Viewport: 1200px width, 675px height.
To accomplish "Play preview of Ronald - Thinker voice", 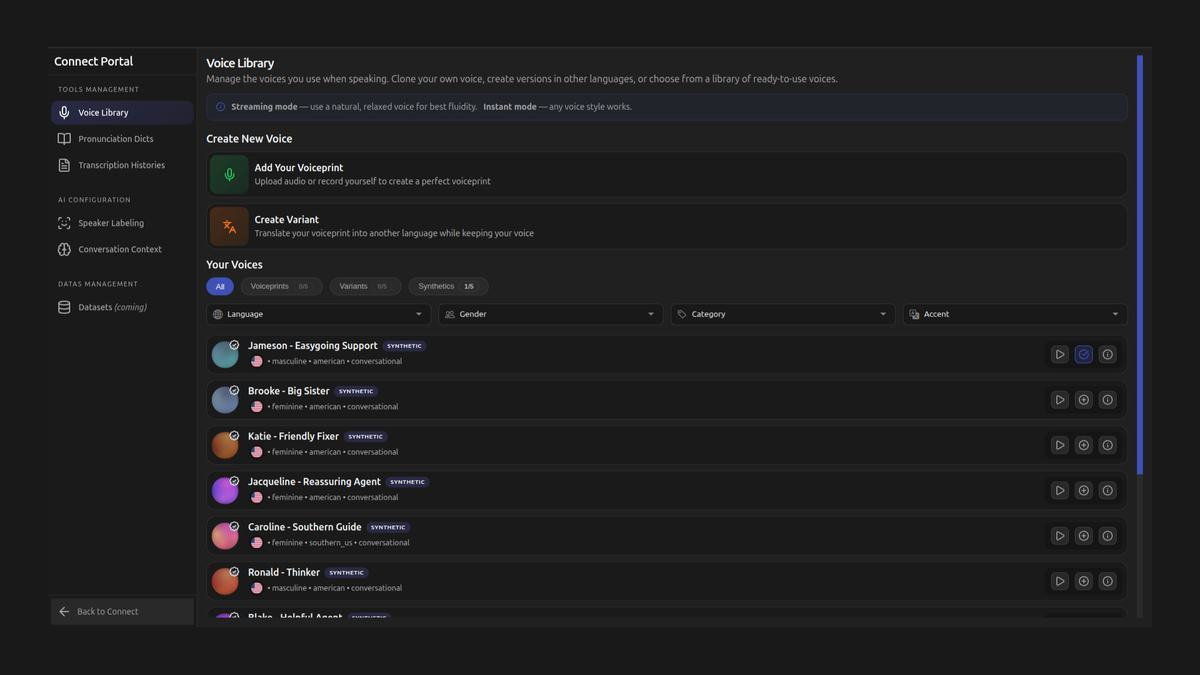I will coord(1060,581).
